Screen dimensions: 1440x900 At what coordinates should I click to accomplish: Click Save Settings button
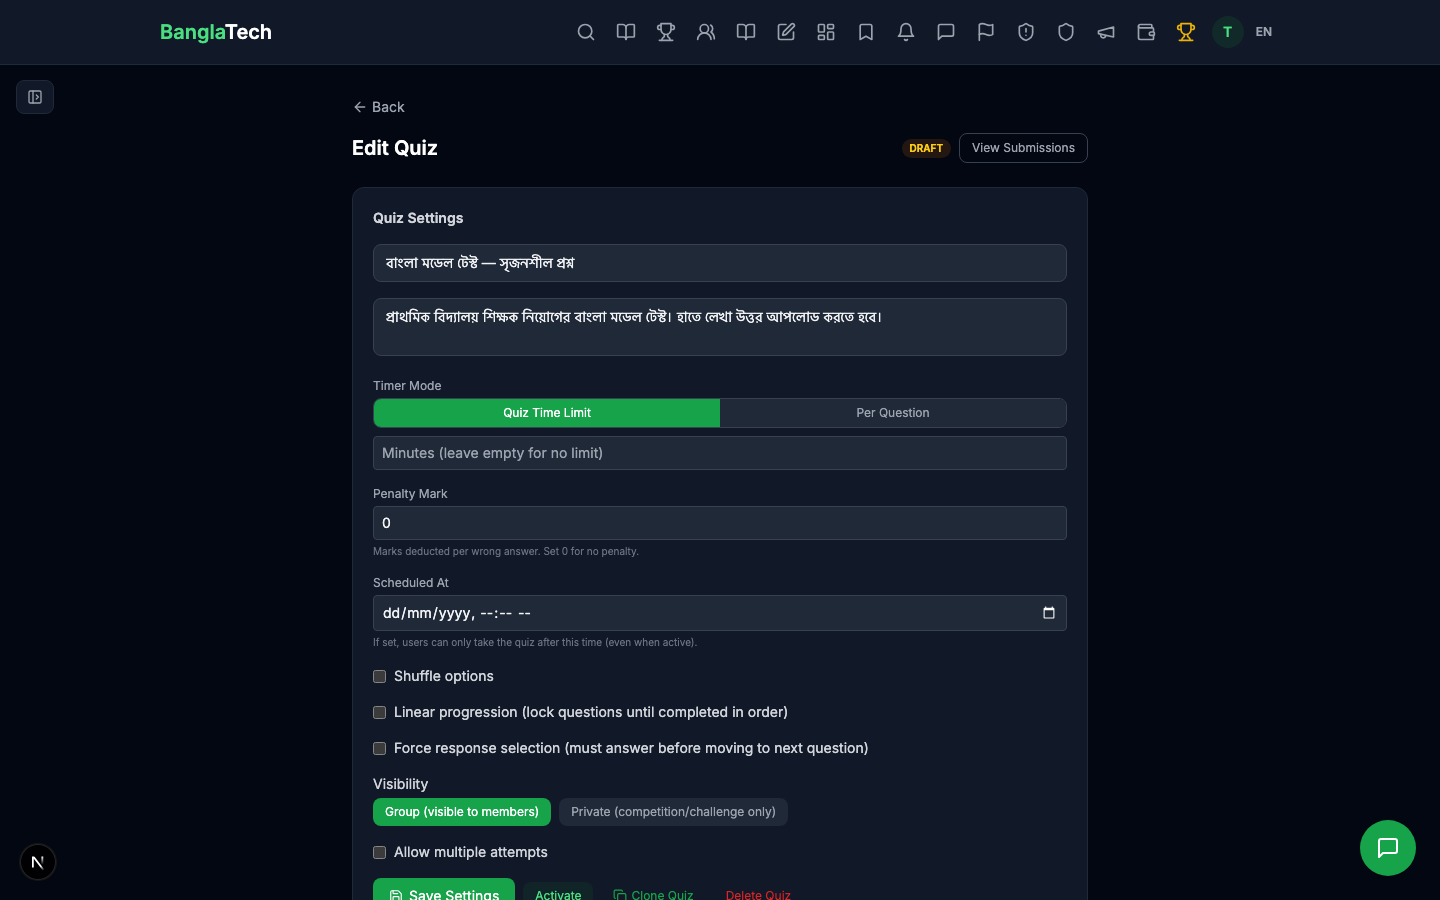[444, 895]
